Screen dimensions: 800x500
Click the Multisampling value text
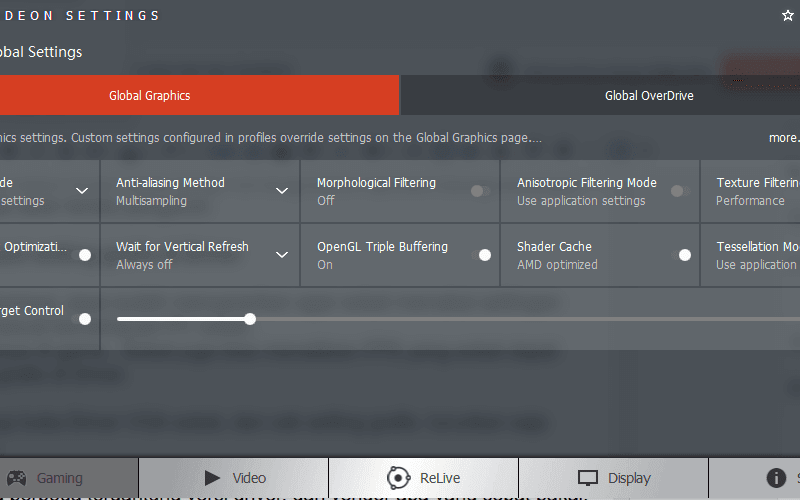(x=151, y=201)
